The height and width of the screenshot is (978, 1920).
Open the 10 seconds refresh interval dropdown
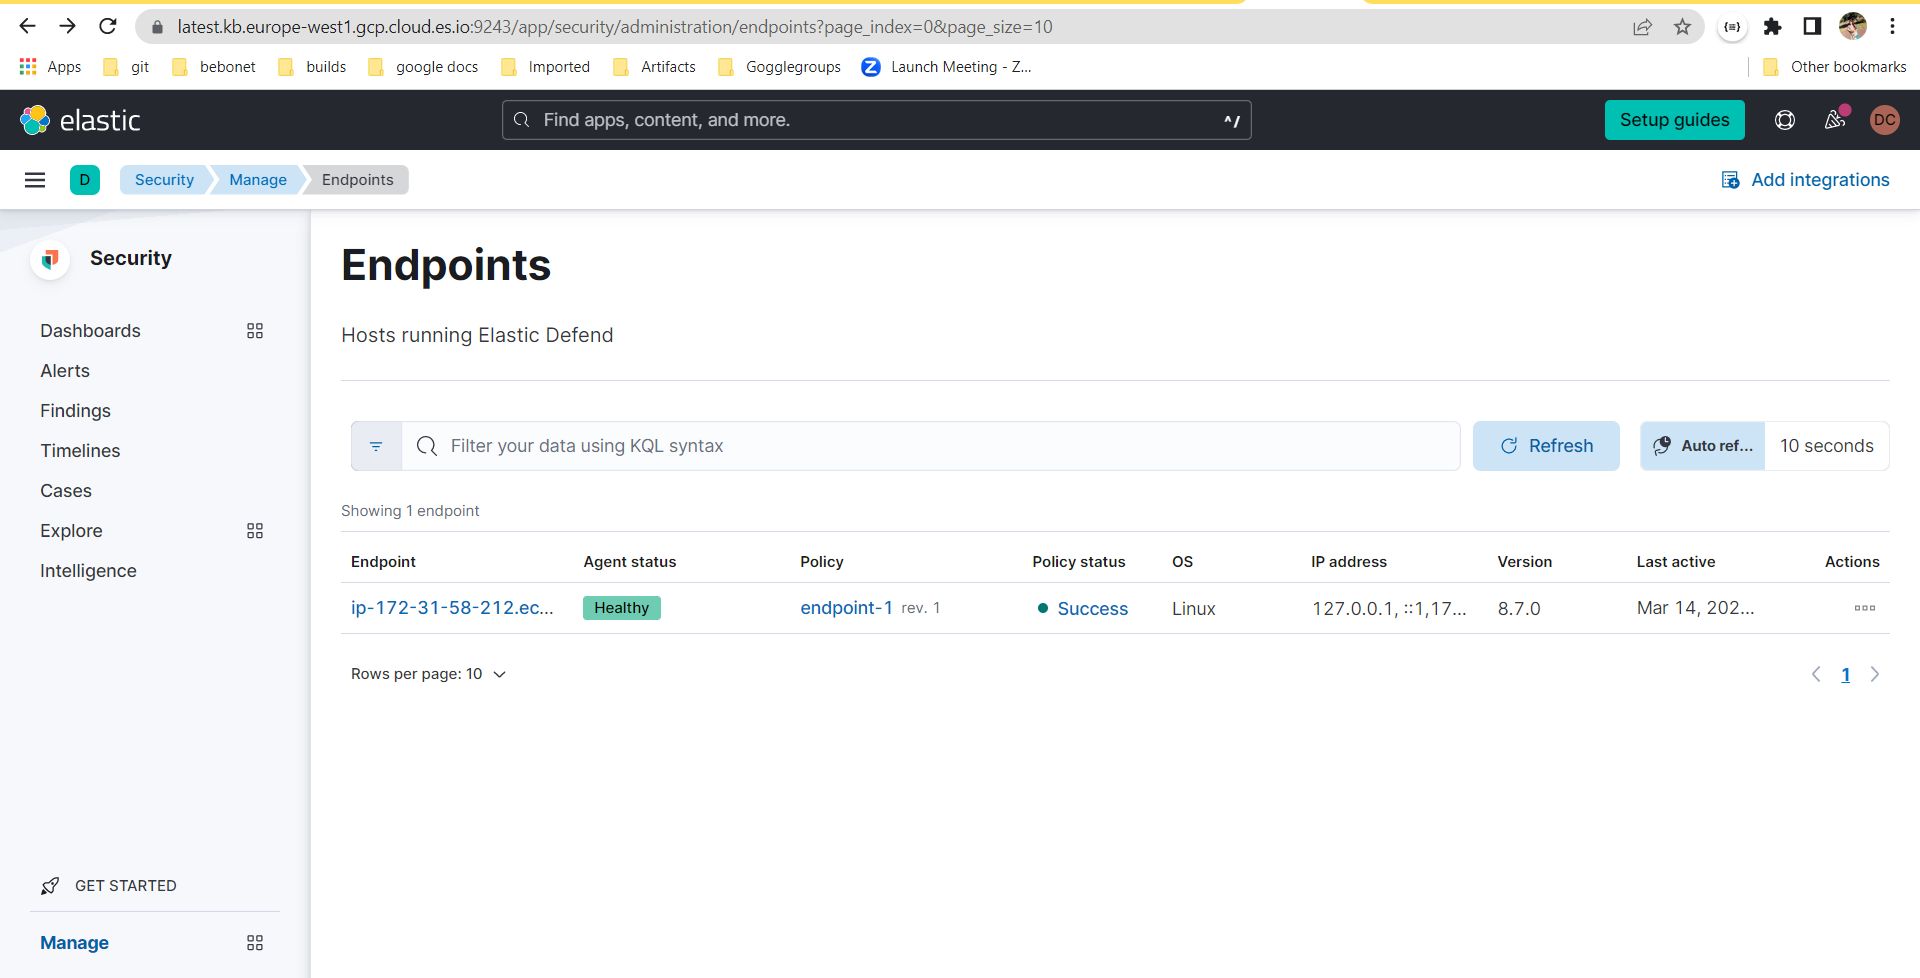(x=1828, y=446)
